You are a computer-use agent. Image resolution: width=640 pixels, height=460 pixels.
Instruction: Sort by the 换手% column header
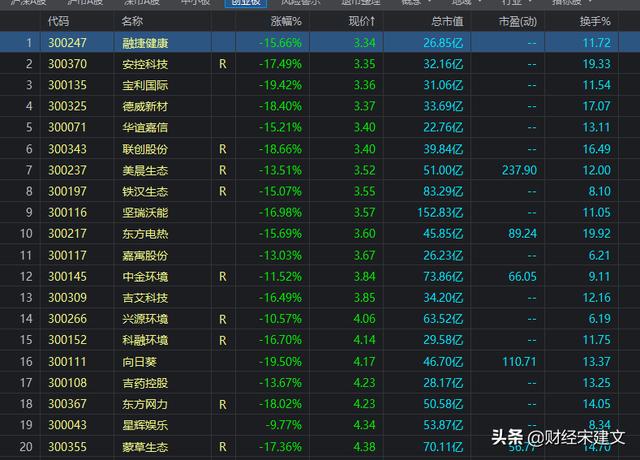595,21
